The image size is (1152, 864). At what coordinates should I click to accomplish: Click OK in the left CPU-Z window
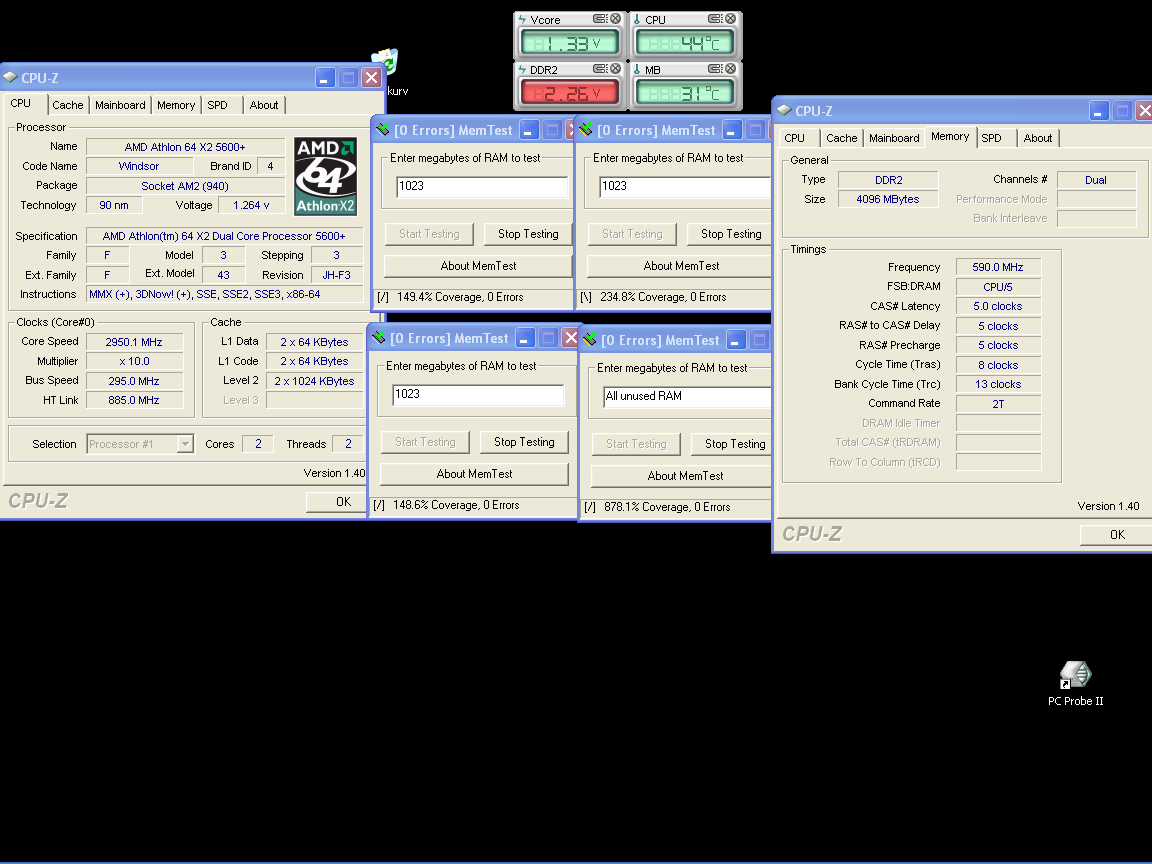(336, 502)
